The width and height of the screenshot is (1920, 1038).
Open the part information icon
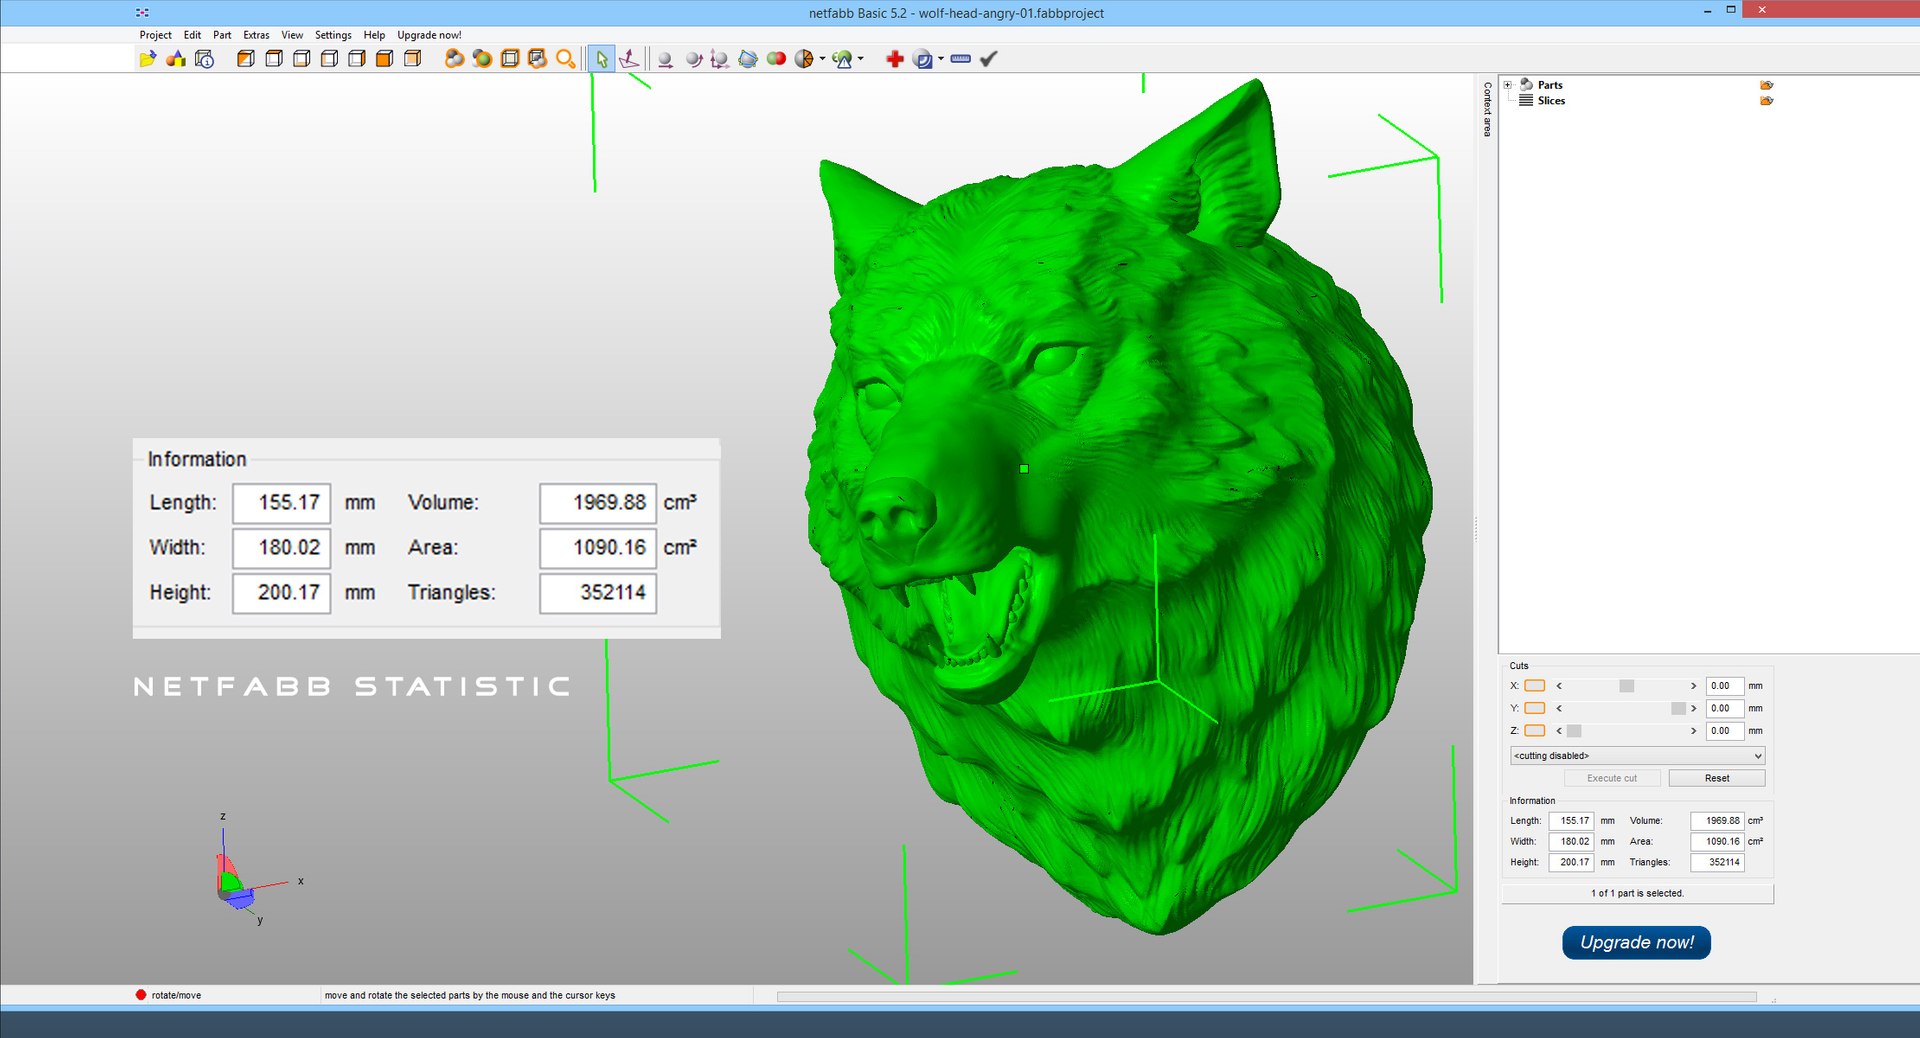point(204,59)
